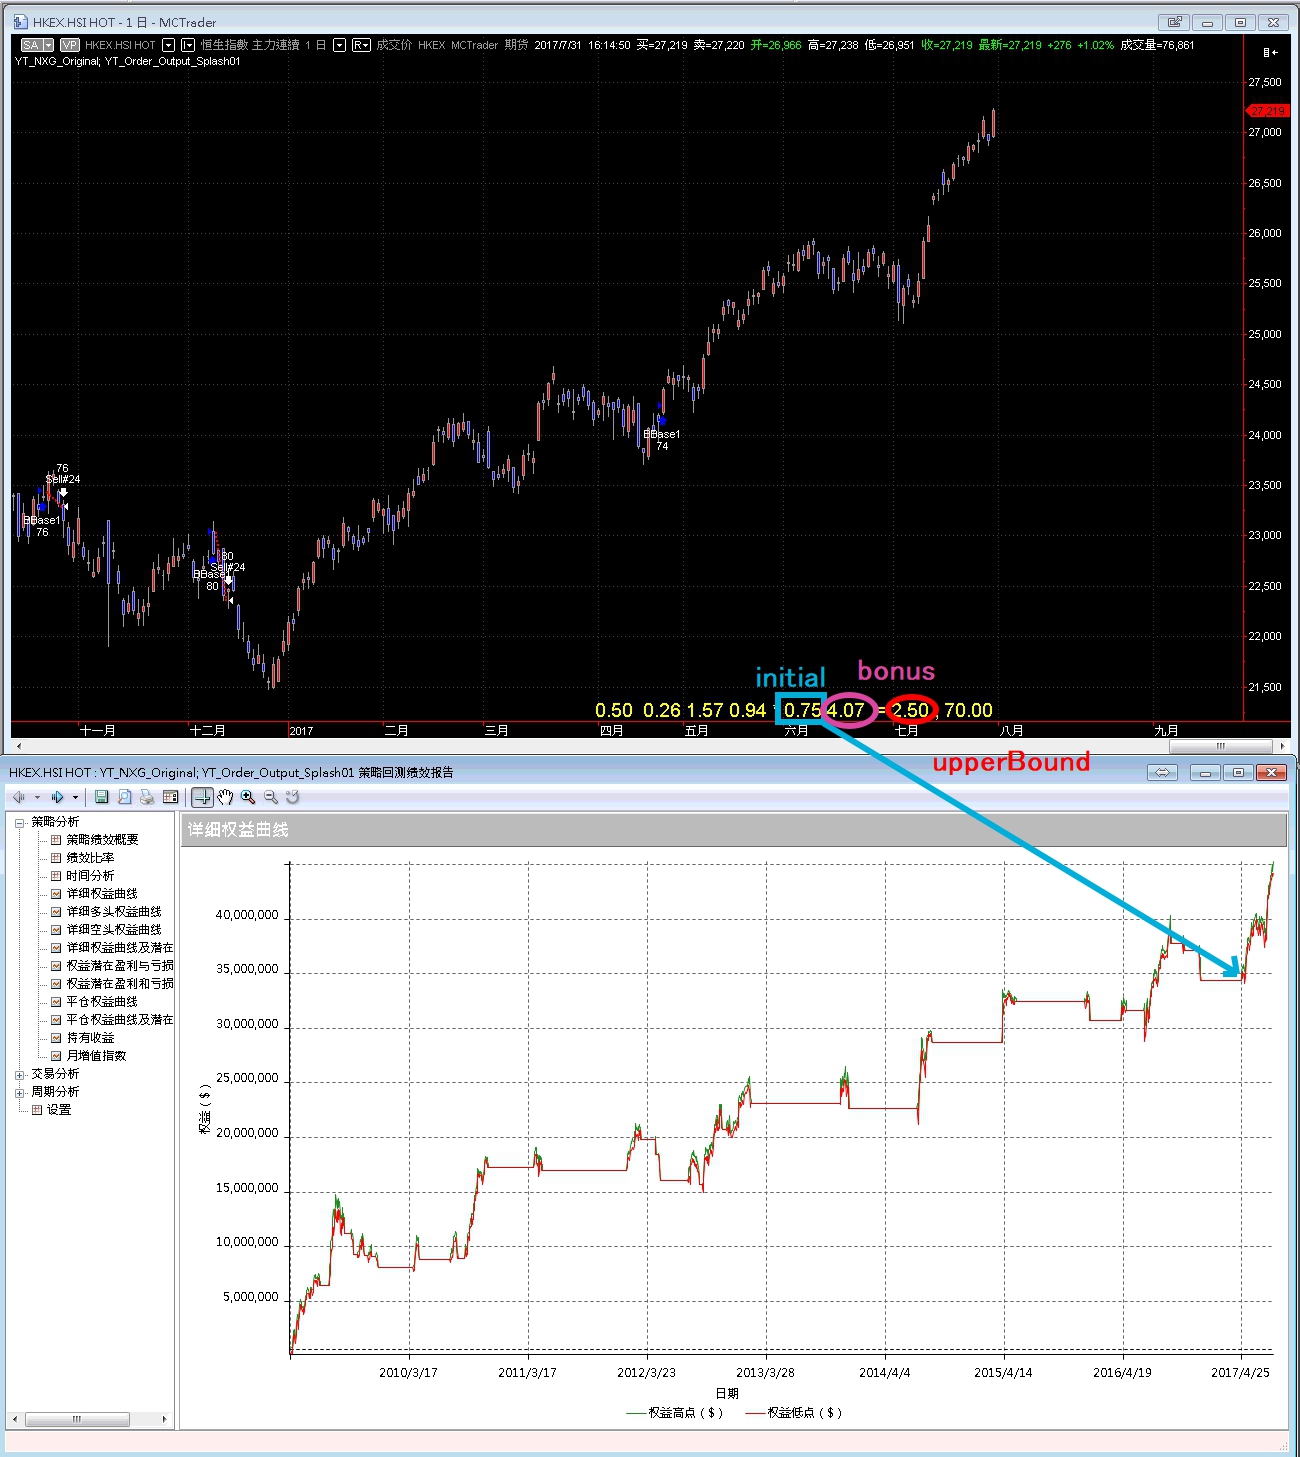Viewport: 1300px width, 1457px height.
Task: Toggle the VP button on chart status line
Action: pyautogui.click(x=69, y=45)
